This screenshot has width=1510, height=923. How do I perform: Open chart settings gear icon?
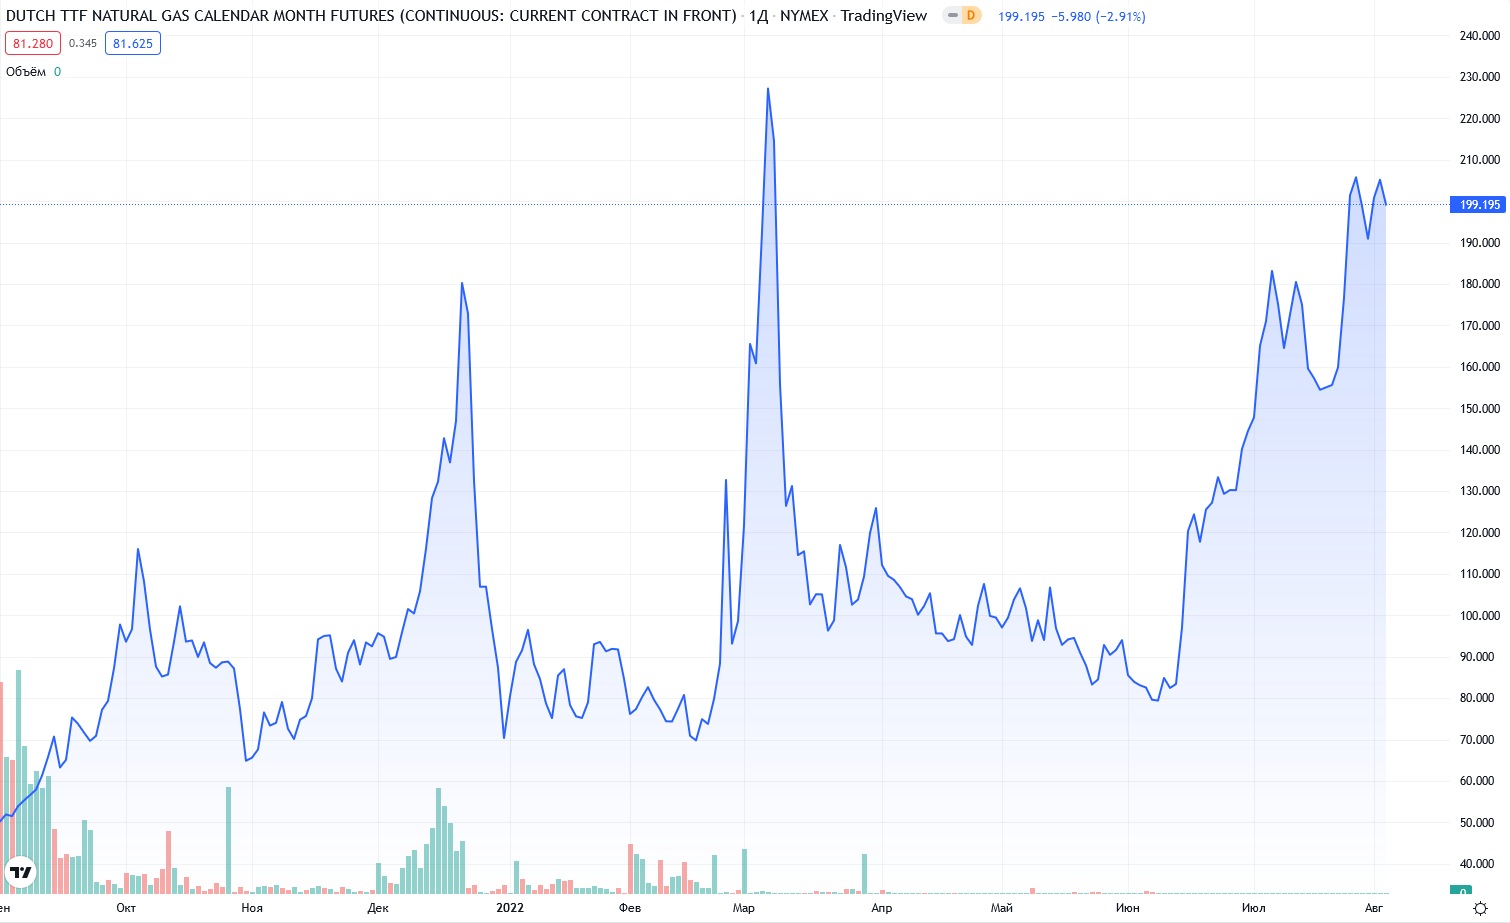click(x=1480, y=908)
